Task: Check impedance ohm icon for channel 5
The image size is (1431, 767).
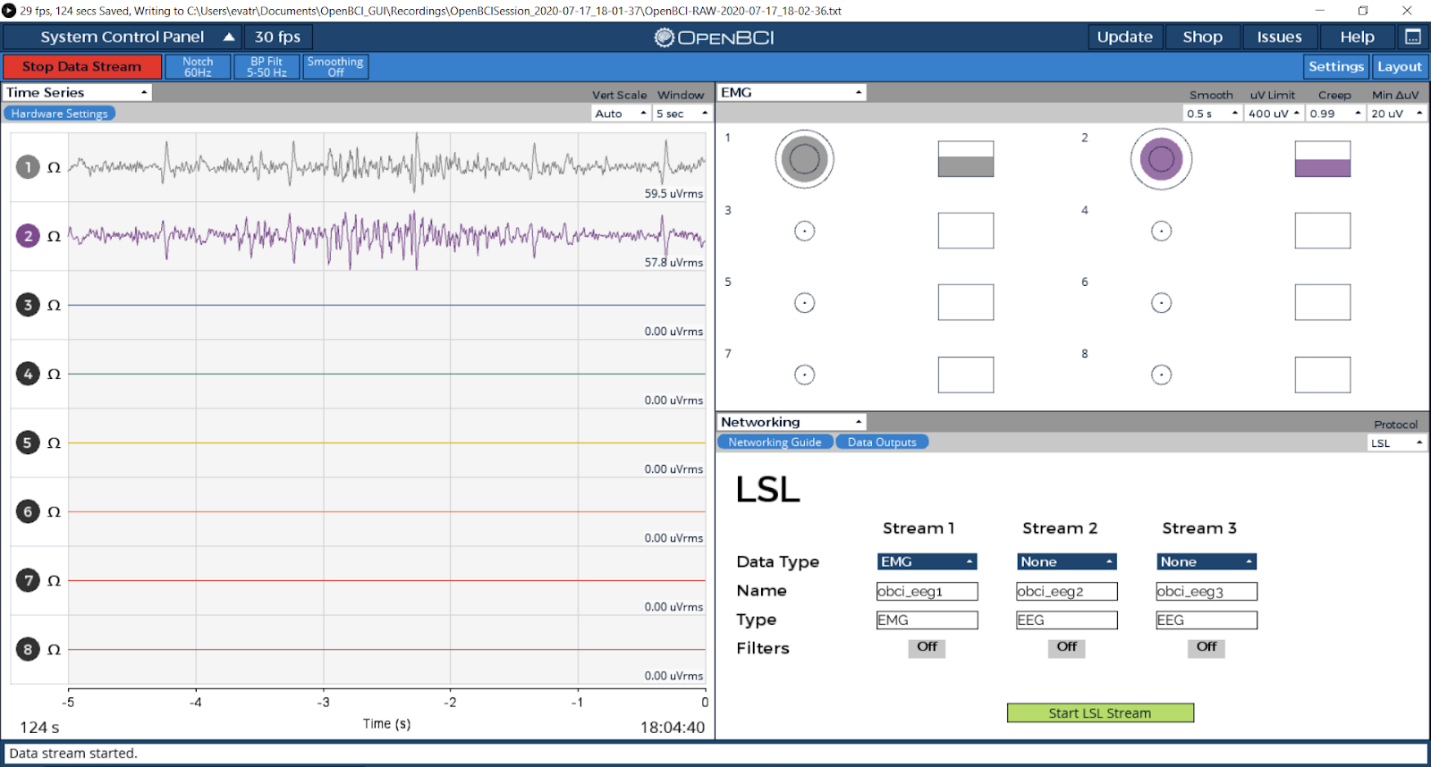Action: 54,442
